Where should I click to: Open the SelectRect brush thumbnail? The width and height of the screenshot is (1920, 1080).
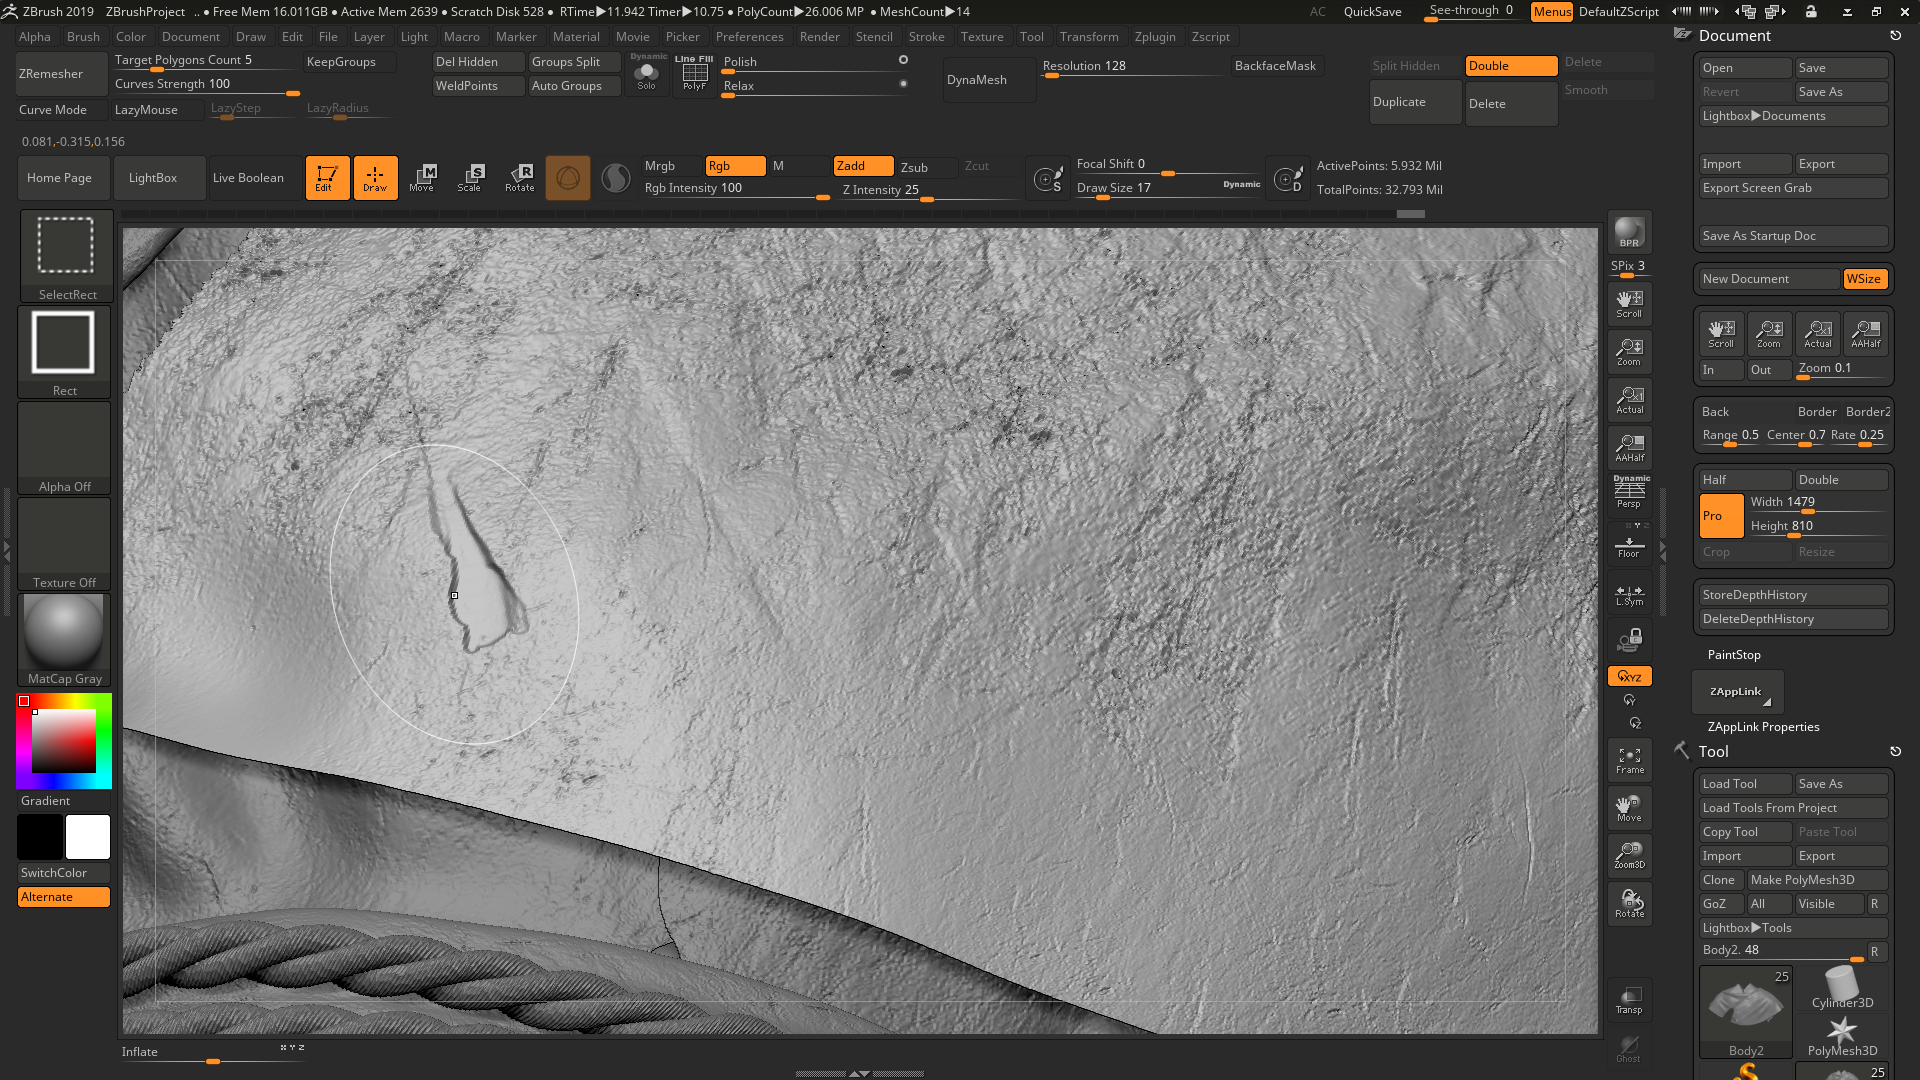[x=66, y=255]
